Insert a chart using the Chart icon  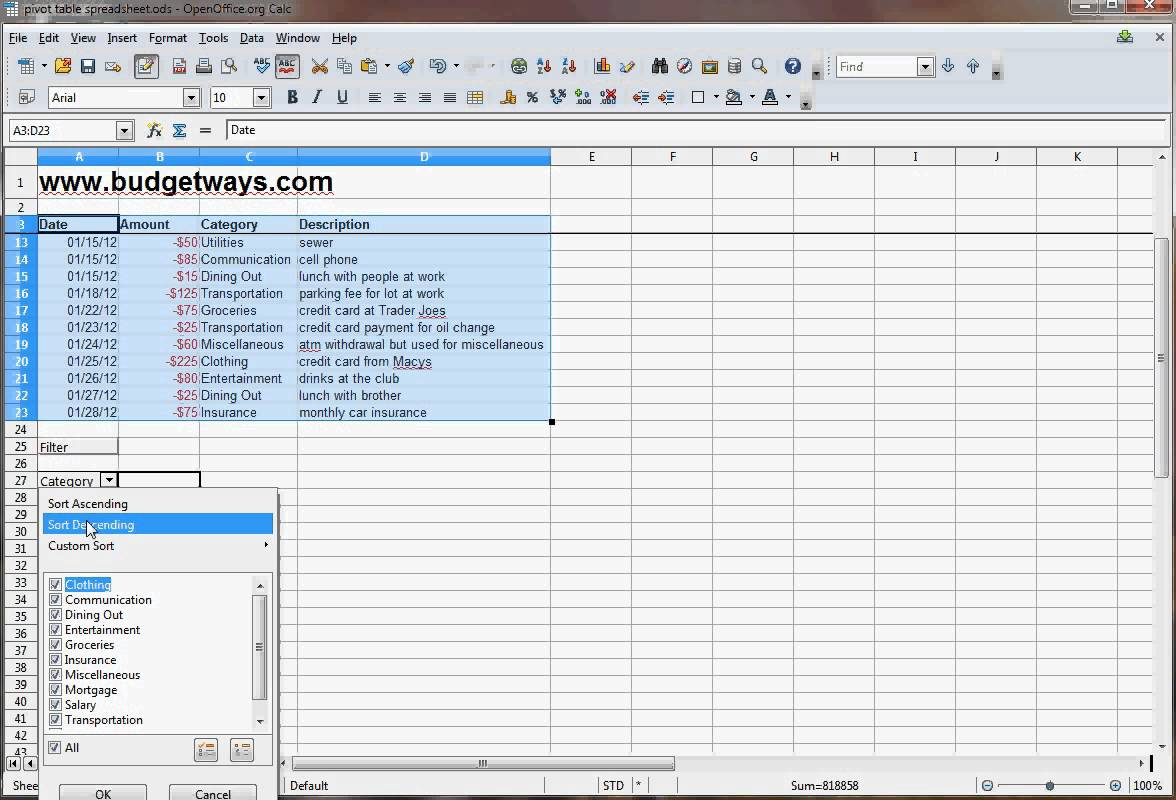[602, 66]
